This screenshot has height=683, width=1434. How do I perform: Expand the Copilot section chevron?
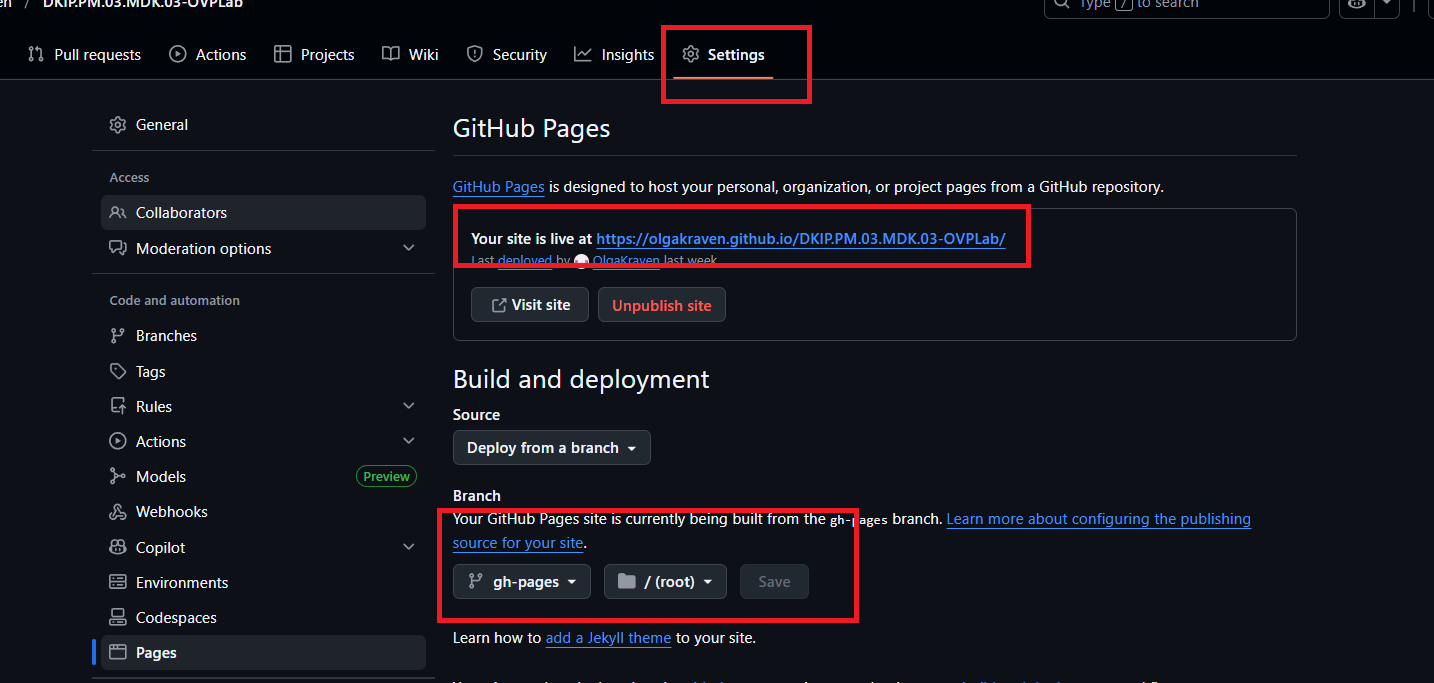(408, 547)
